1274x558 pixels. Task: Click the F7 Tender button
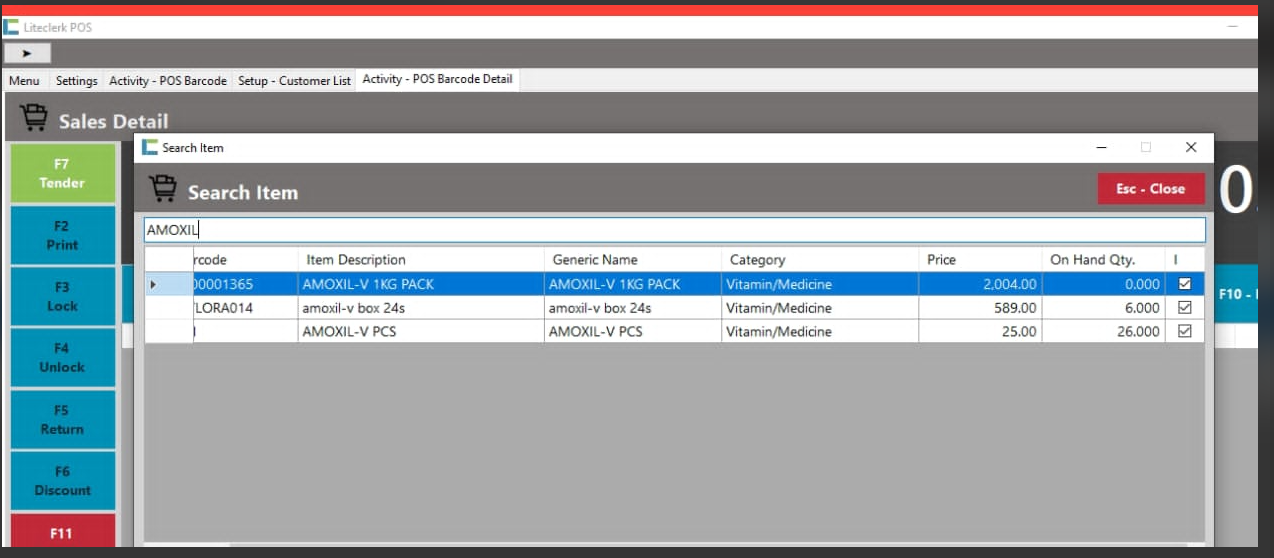point(62,173)
